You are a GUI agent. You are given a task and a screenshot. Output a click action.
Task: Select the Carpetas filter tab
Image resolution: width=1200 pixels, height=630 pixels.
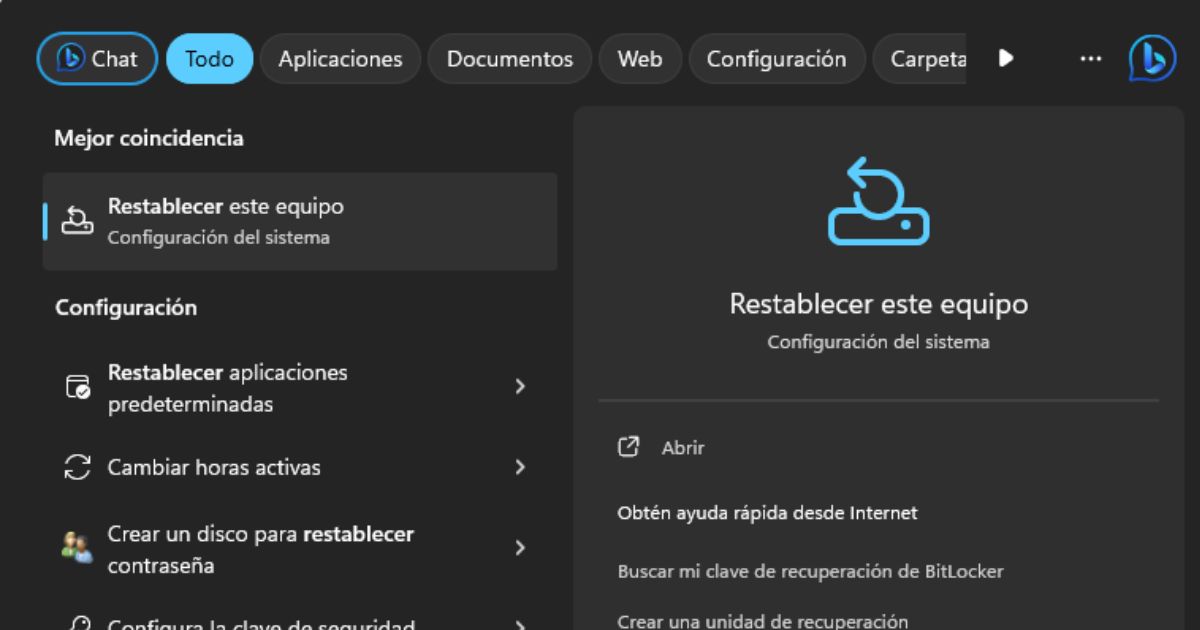920,59
